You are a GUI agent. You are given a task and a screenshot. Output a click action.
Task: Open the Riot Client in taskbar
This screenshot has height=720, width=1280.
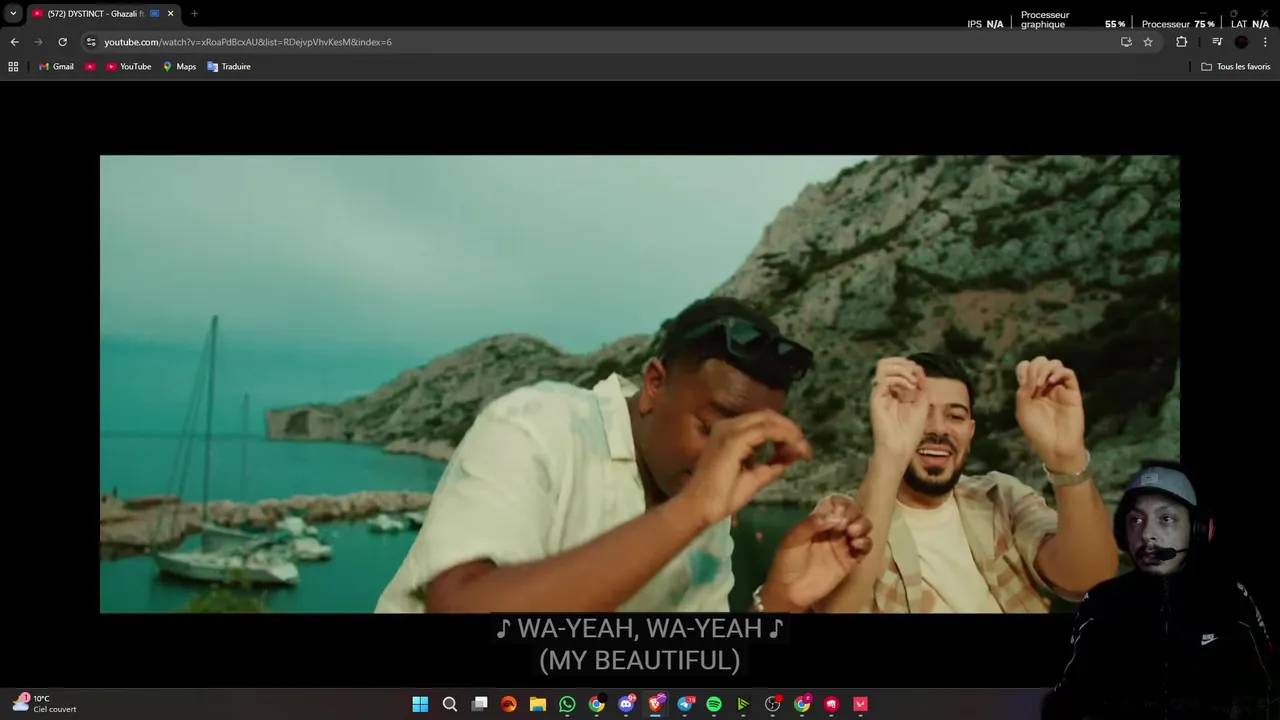coord(831,704)
